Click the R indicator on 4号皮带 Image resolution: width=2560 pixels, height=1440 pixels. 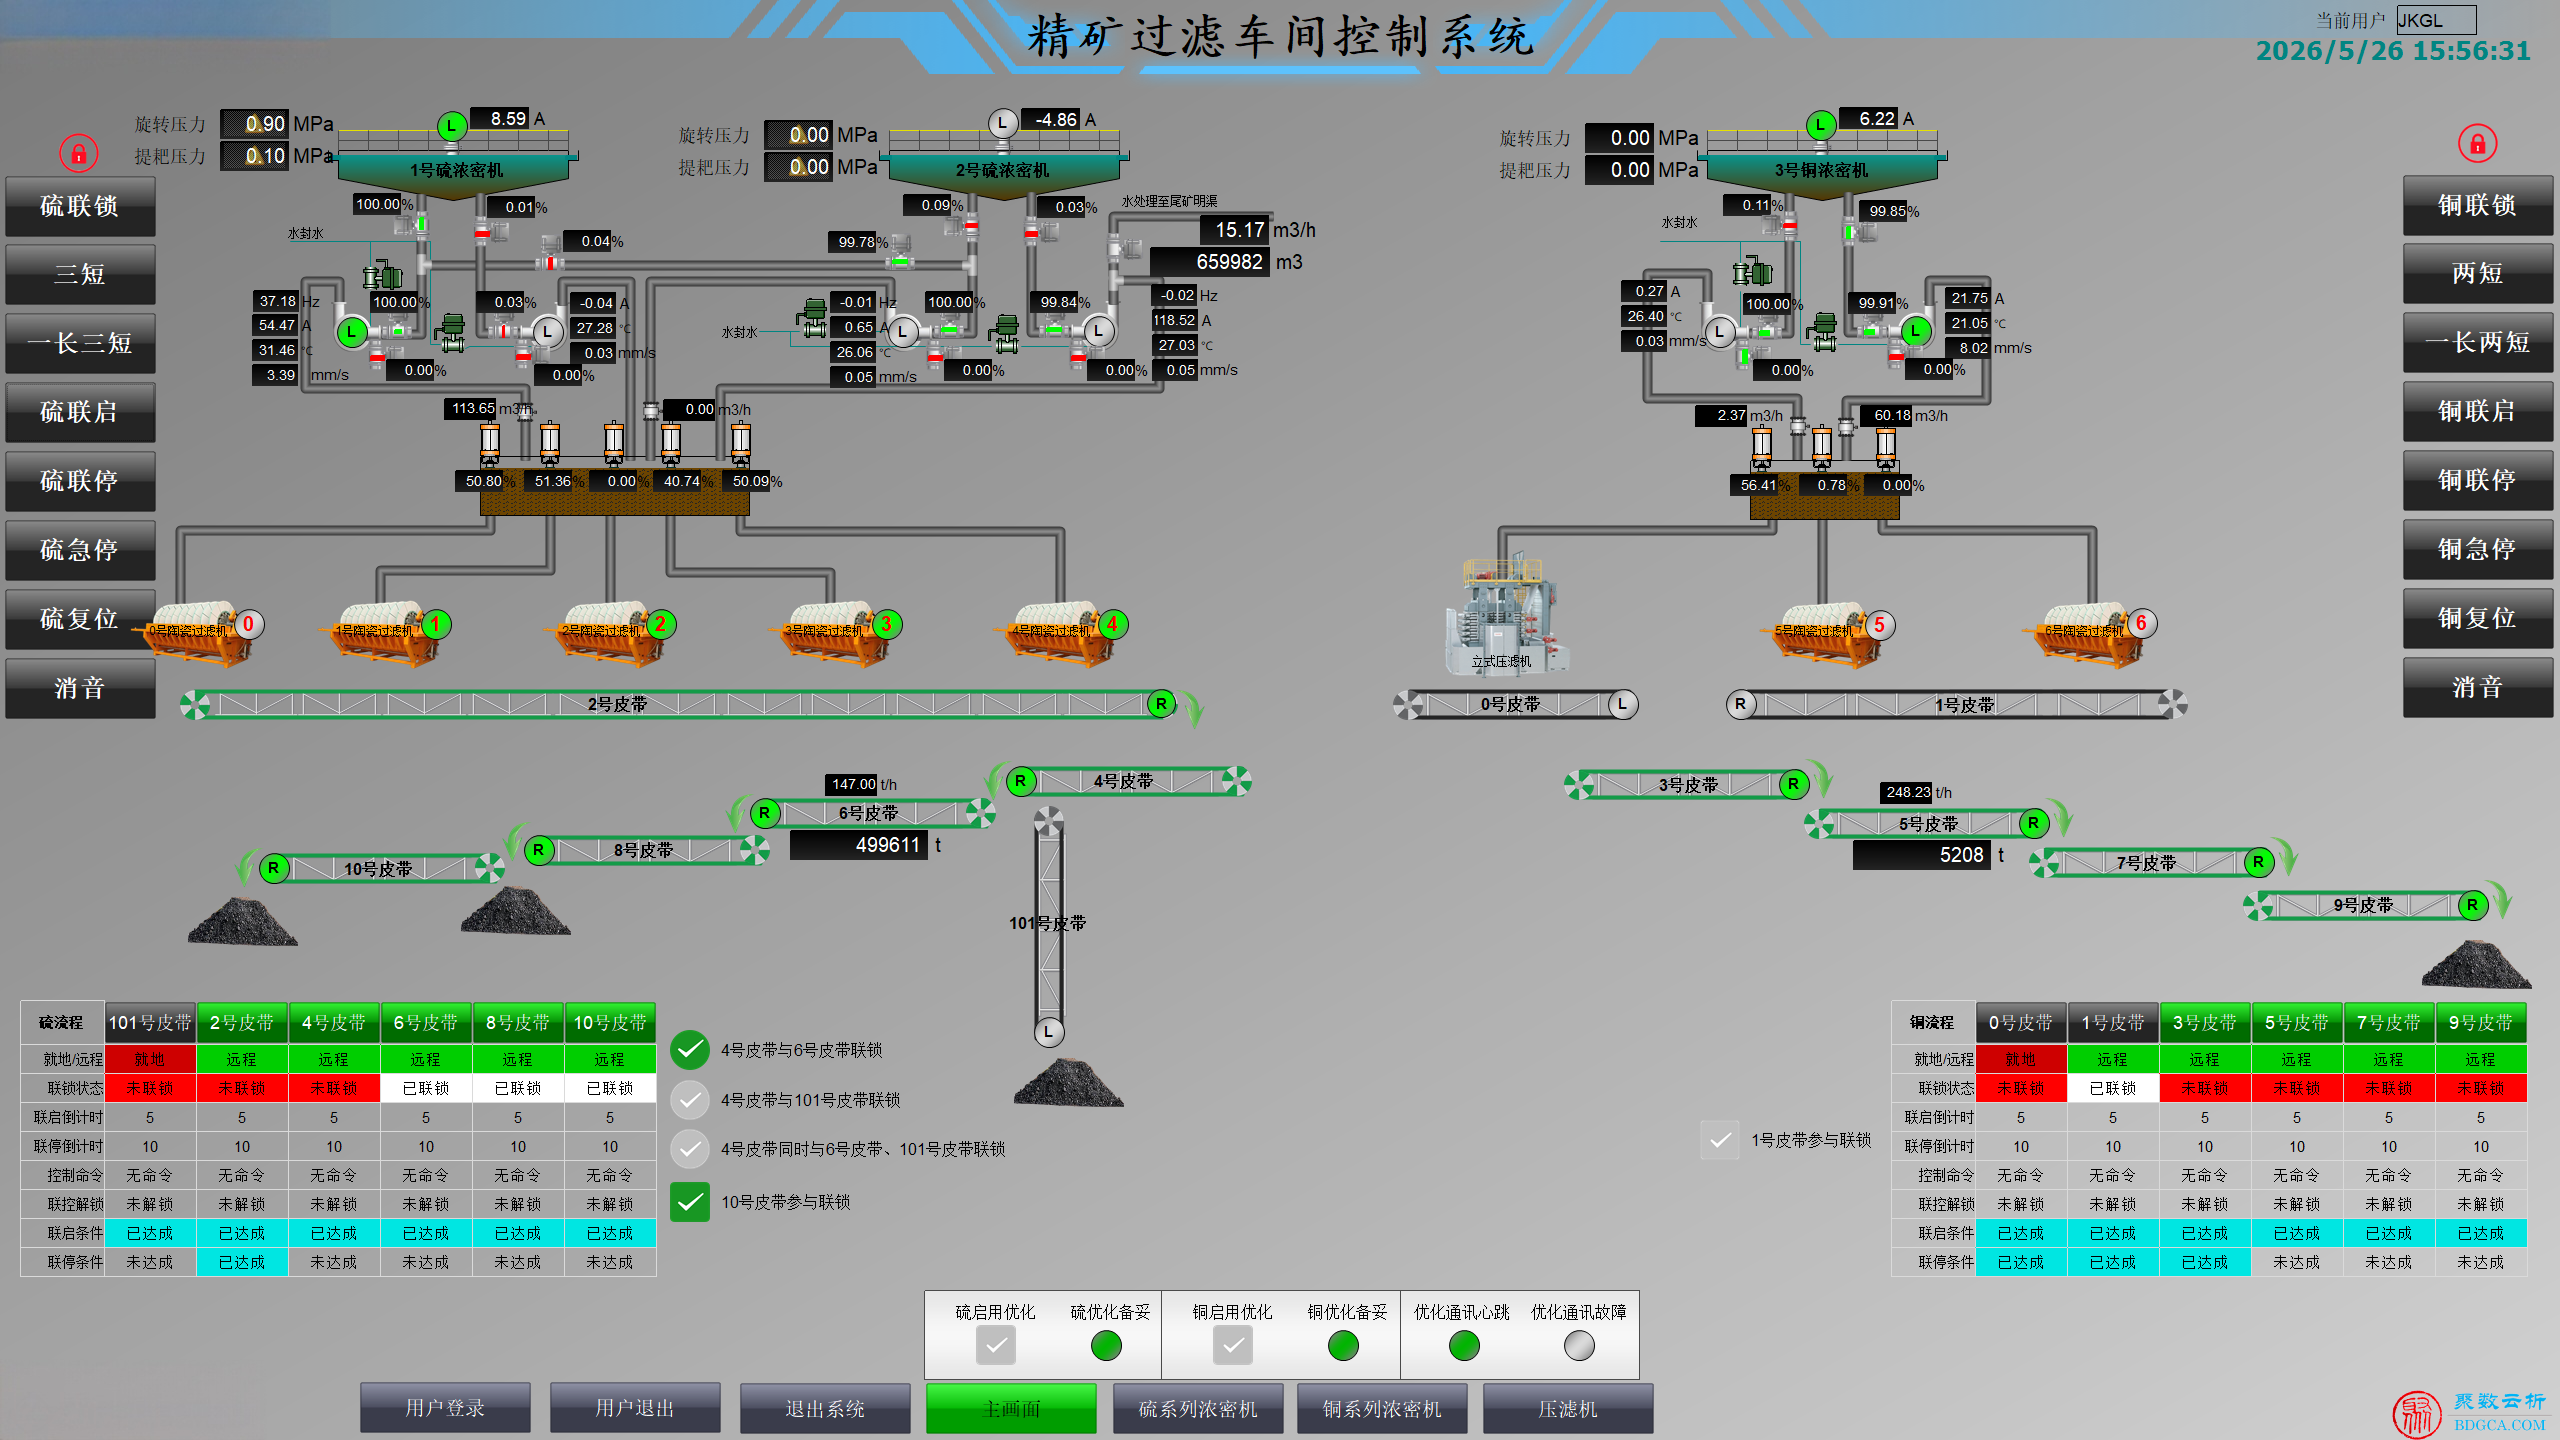1020,781
